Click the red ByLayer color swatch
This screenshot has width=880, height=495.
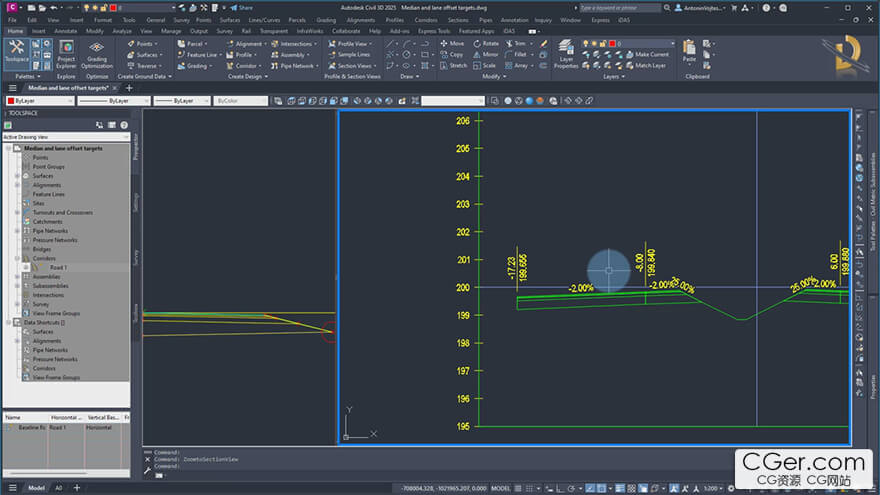(11, 100)
